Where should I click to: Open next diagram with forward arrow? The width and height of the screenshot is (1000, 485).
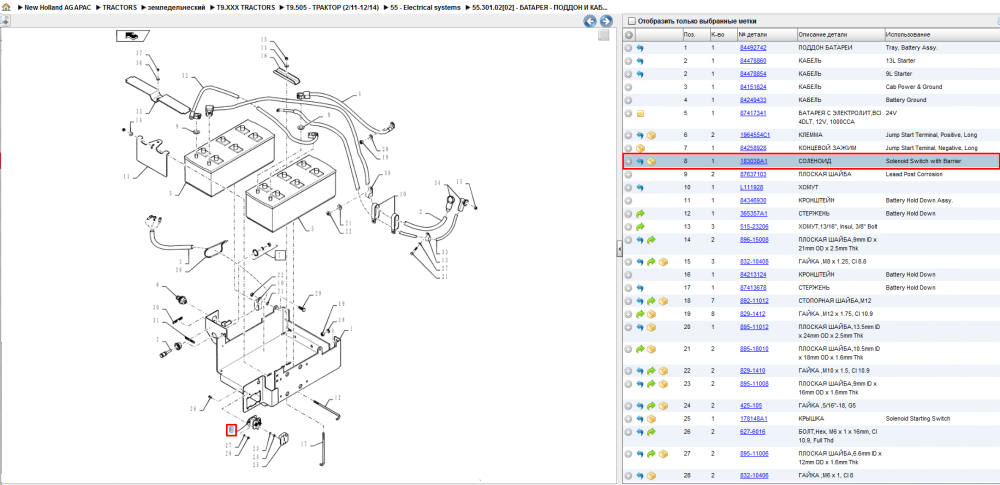pyautogui.click(x=606, y=21)
